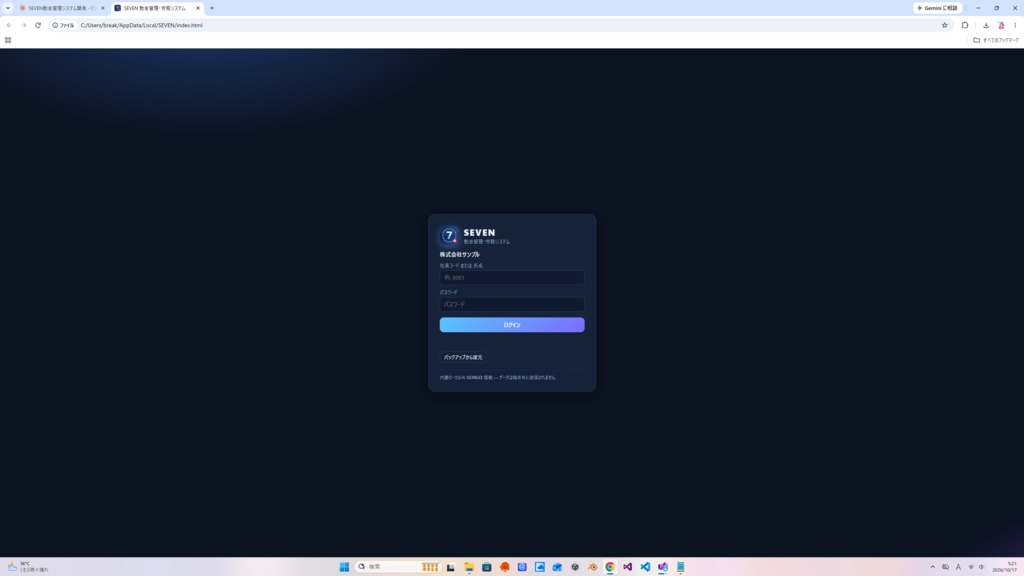Focus the パスワード password input field
Image resolution: width=1024 pixels, height=576 pixels.
511,304
